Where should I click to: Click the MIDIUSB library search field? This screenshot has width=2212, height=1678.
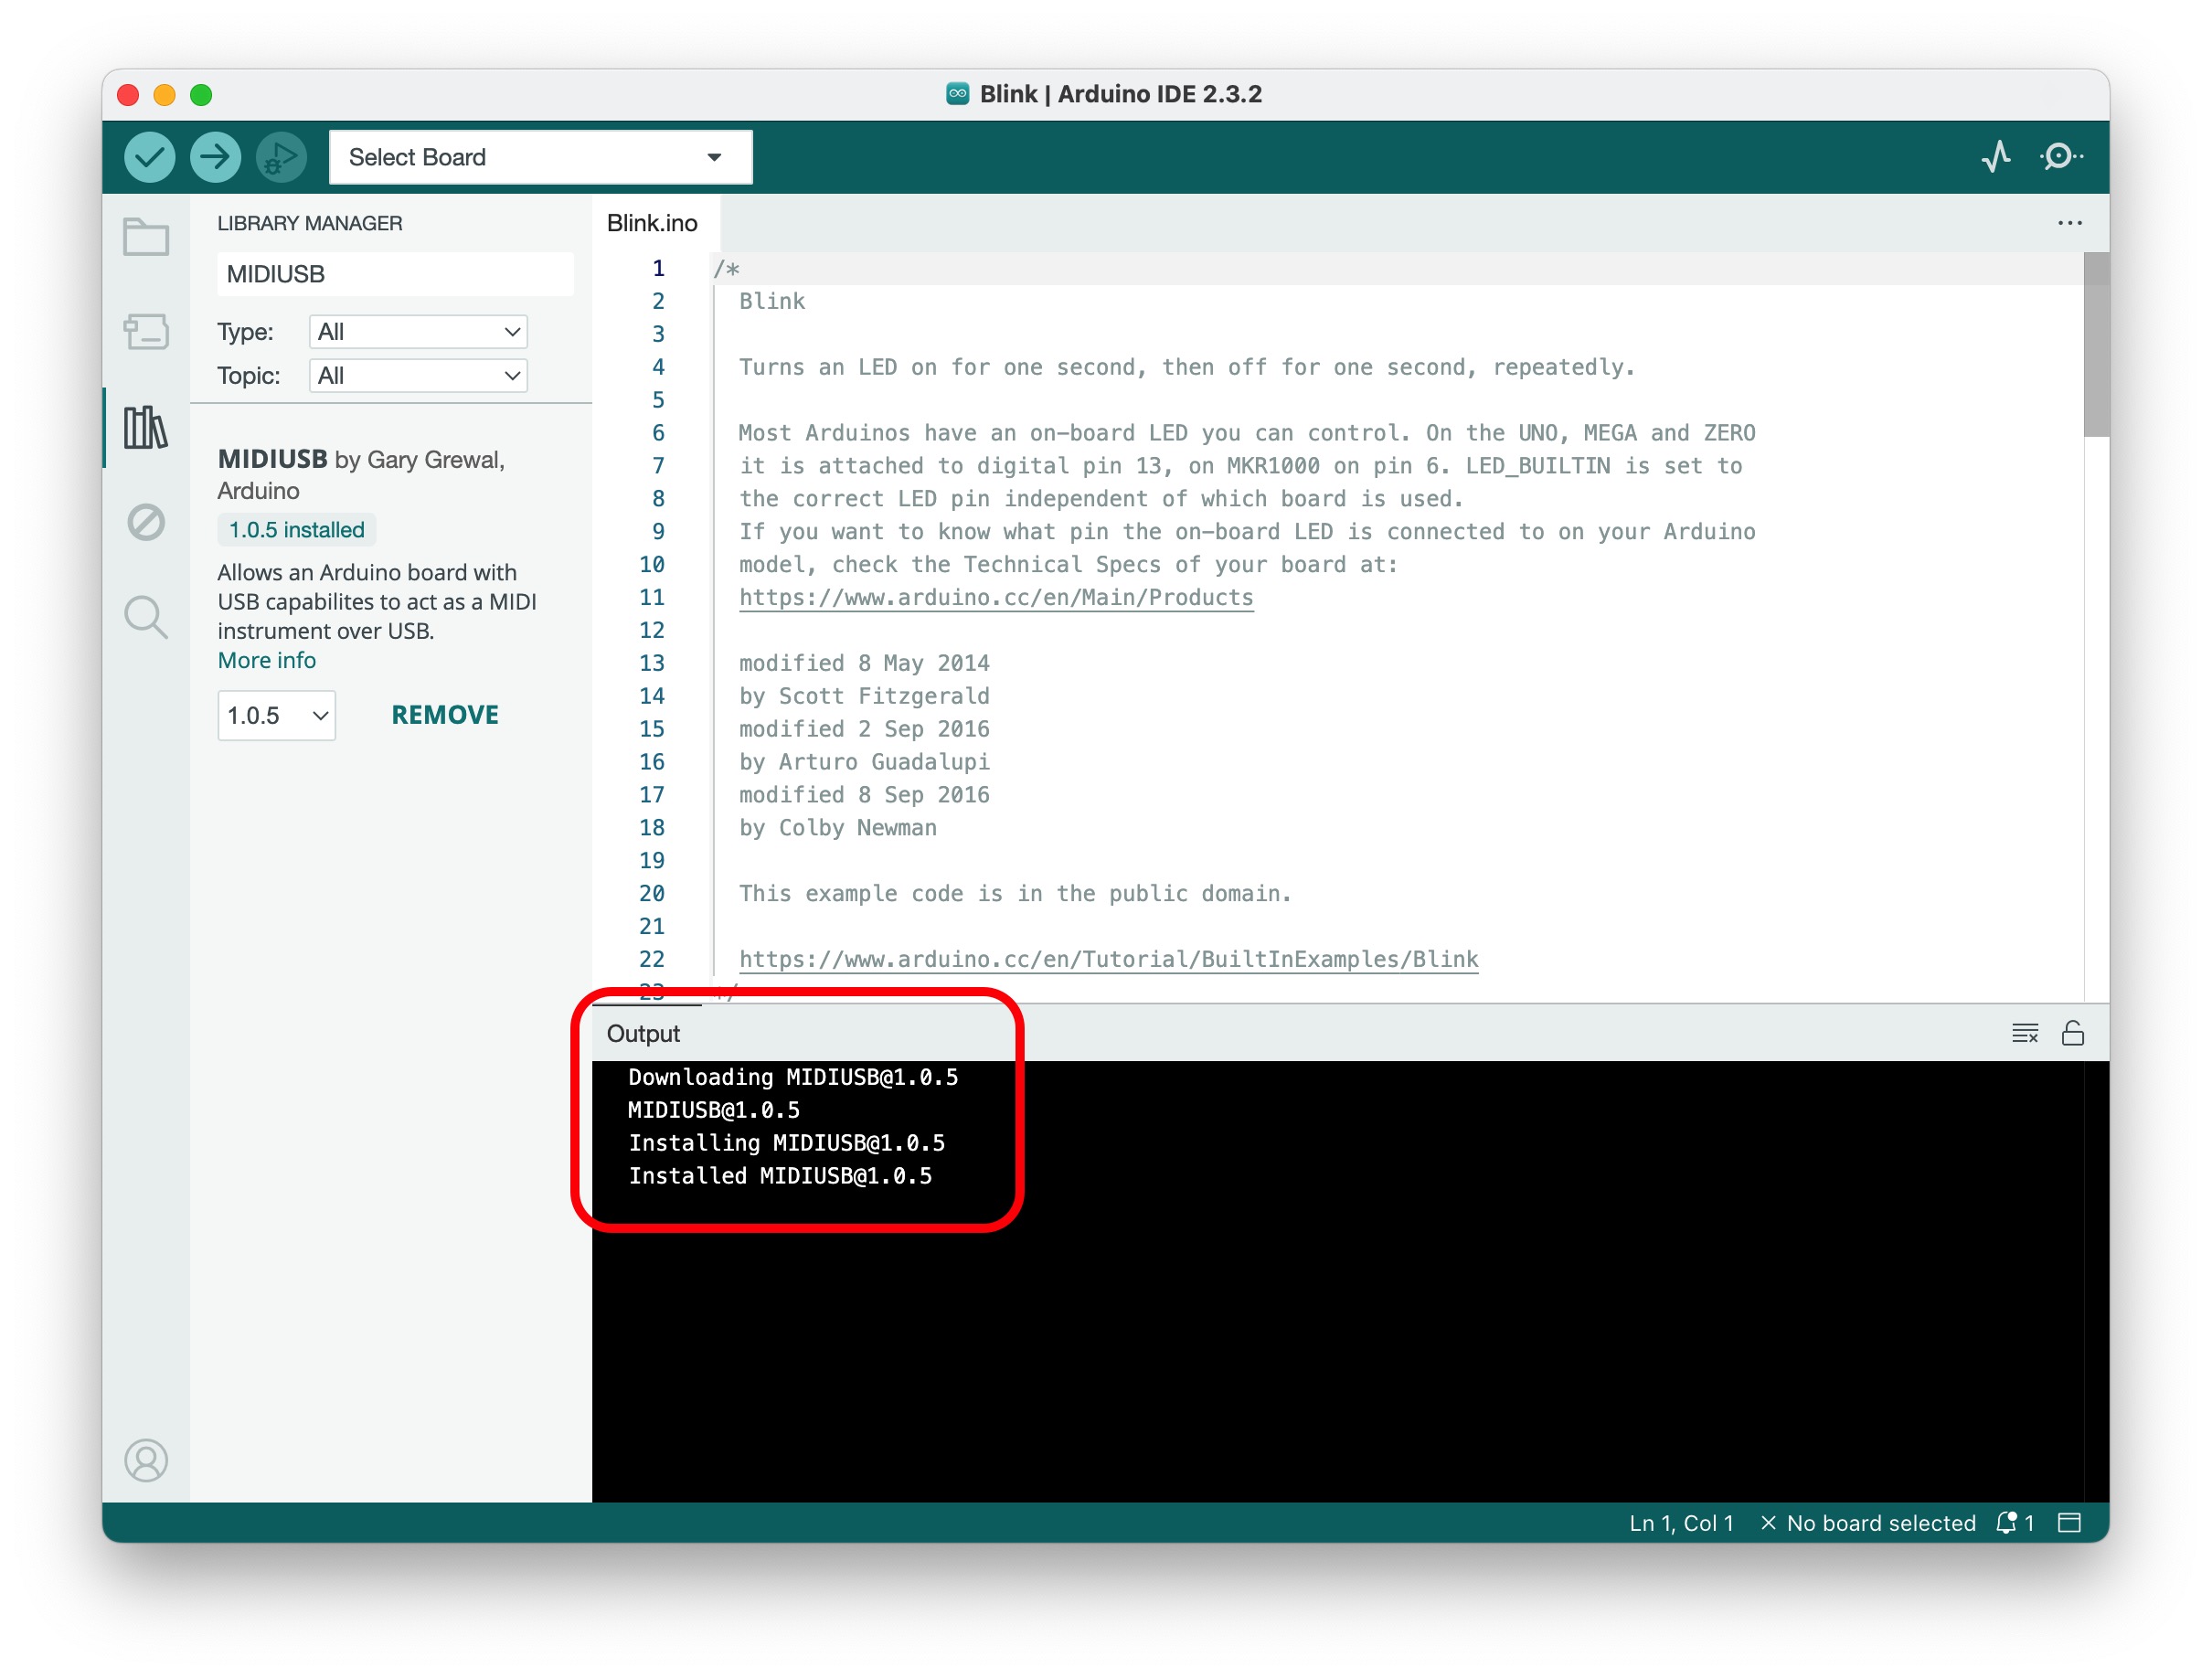coord(395,274)
